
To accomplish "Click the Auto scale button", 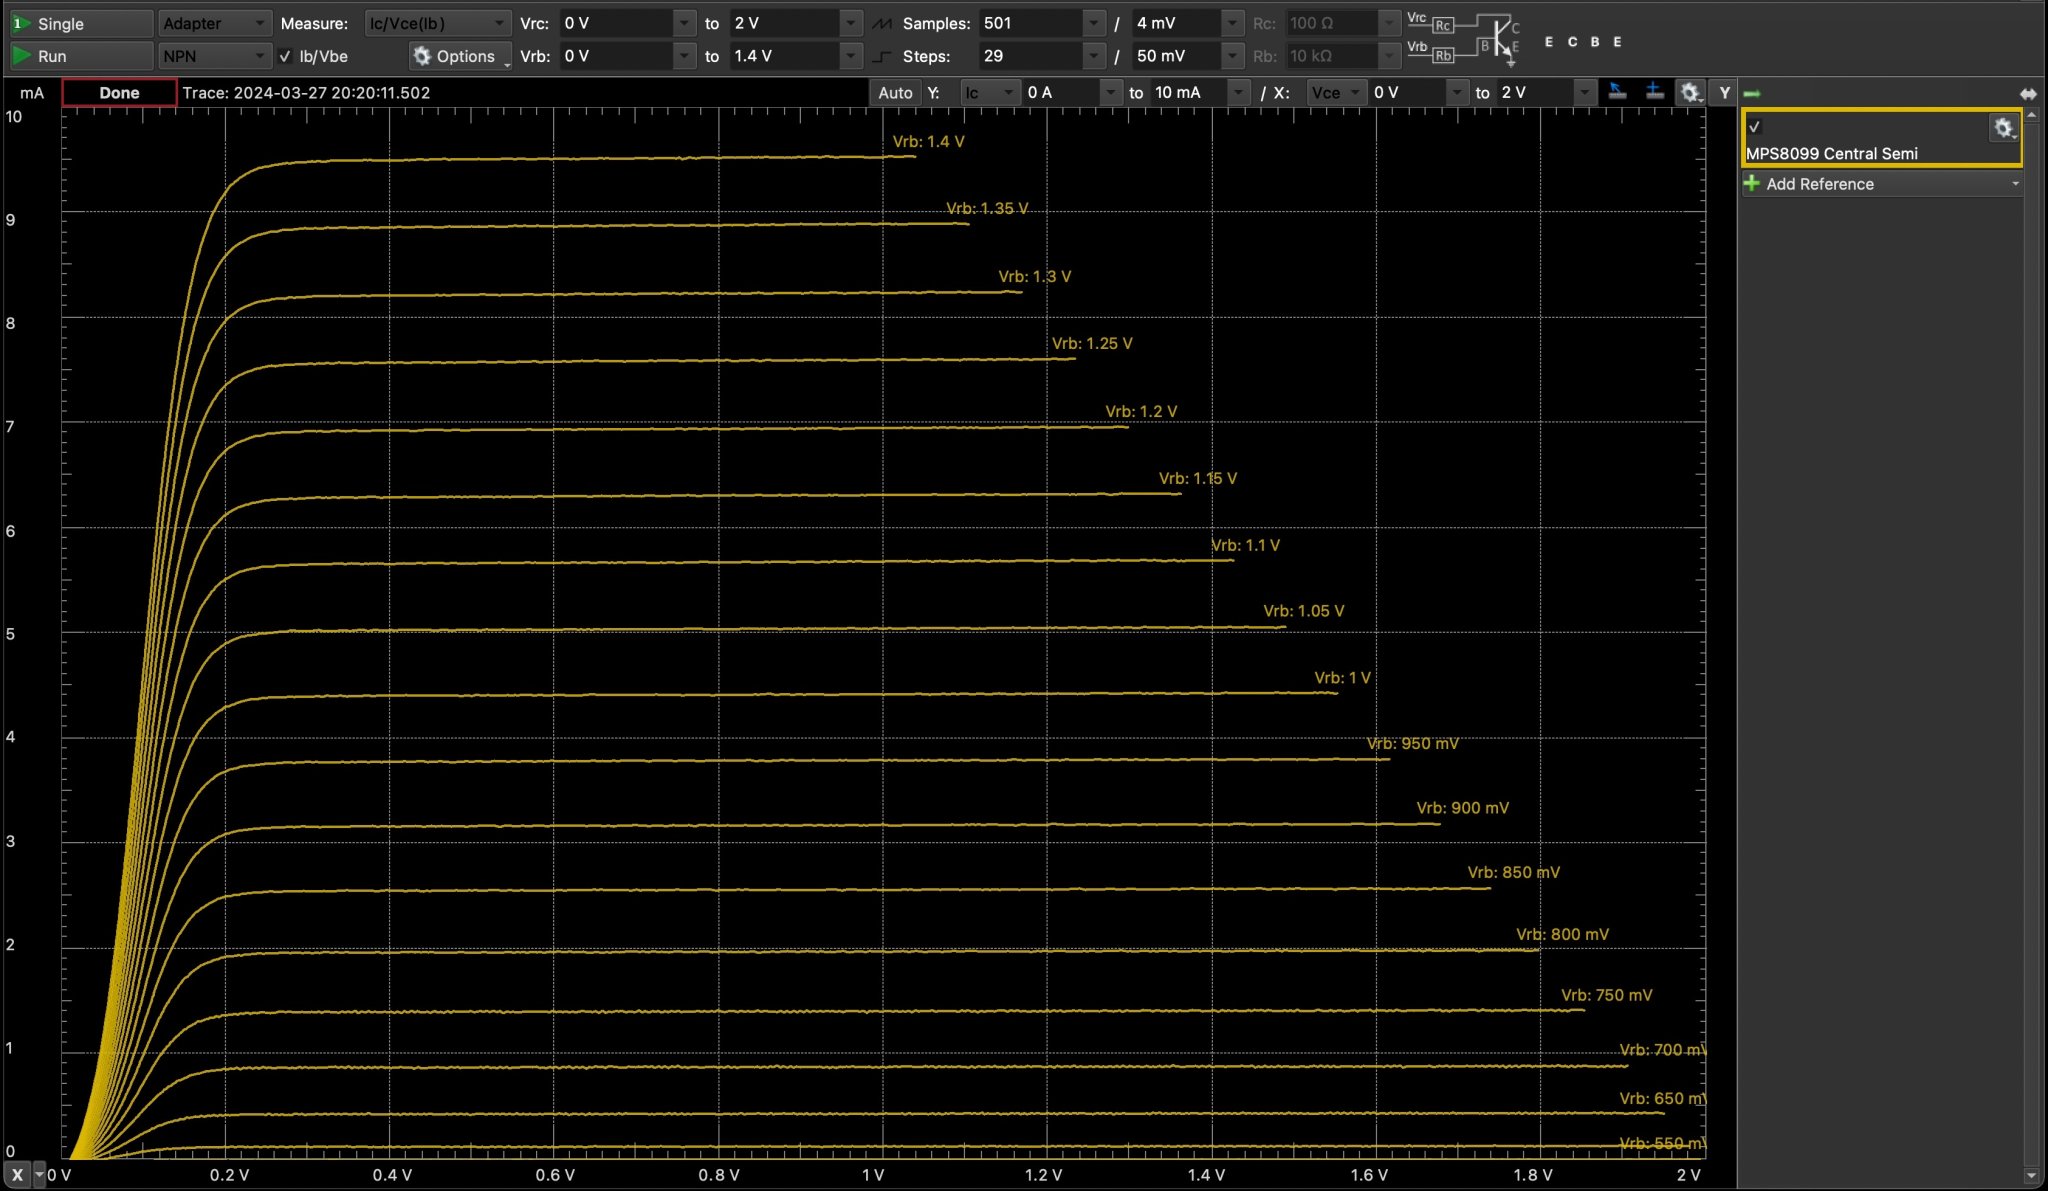I will [x=895, y=93].
